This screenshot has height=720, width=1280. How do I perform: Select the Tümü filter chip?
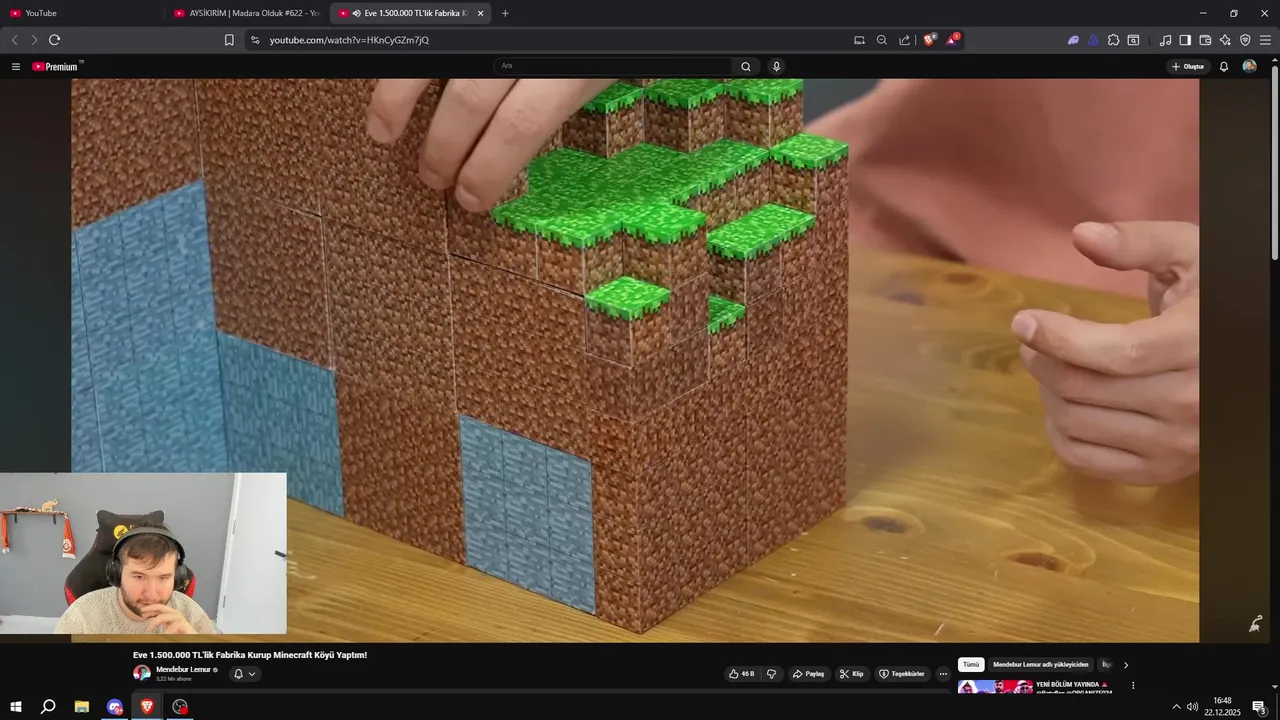971,665
